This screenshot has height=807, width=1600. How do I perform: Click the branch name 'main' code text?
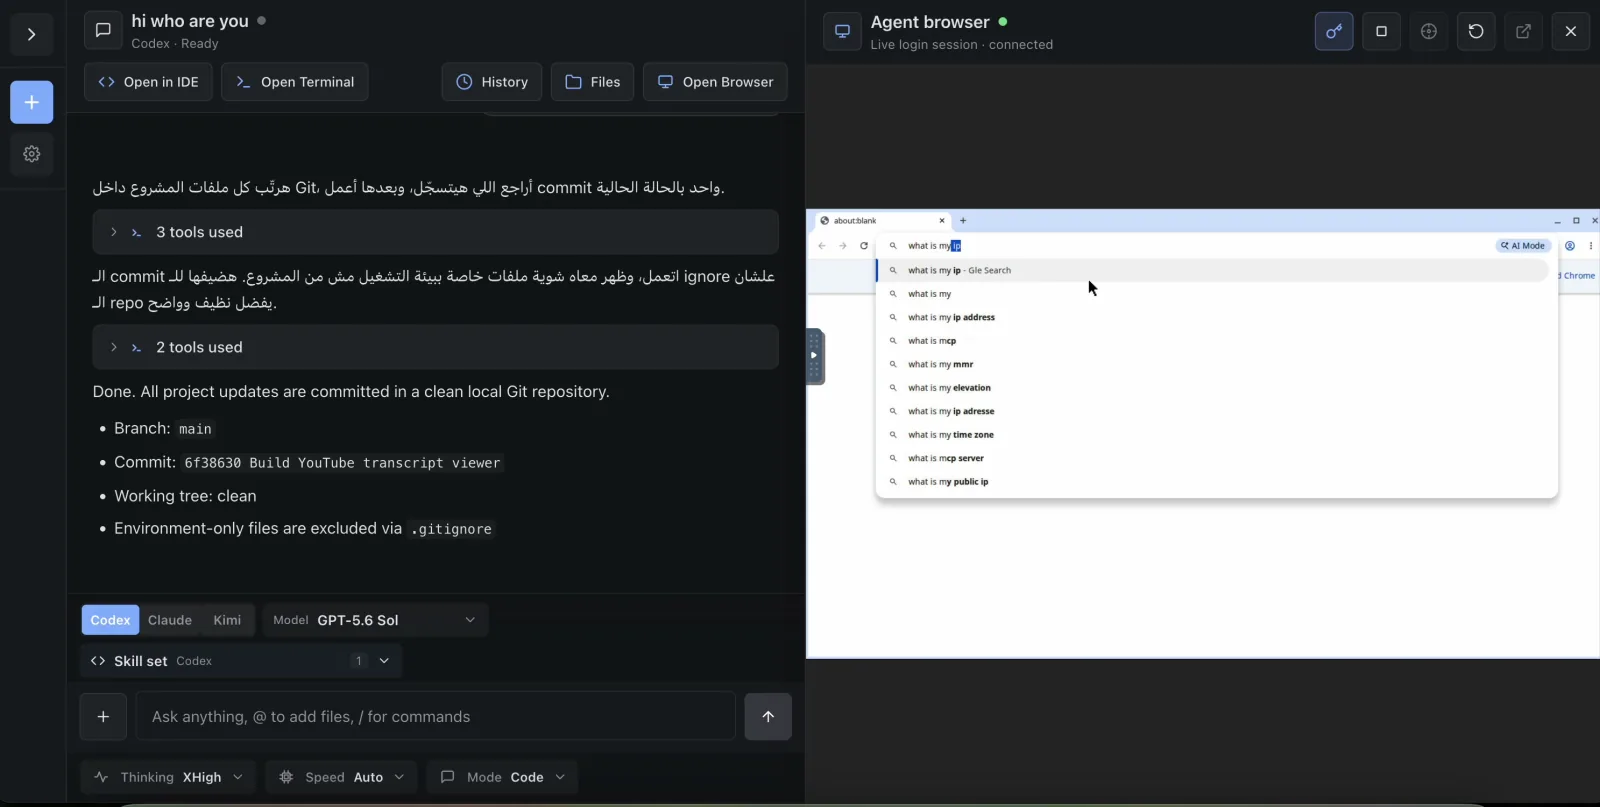tap(195, 429)
